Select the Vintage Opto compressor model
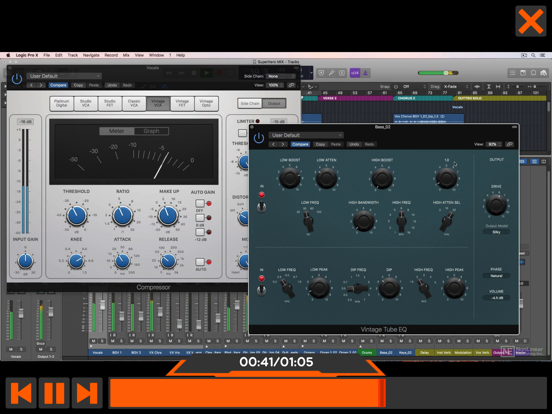552x414 pixels. click(206, 103)
